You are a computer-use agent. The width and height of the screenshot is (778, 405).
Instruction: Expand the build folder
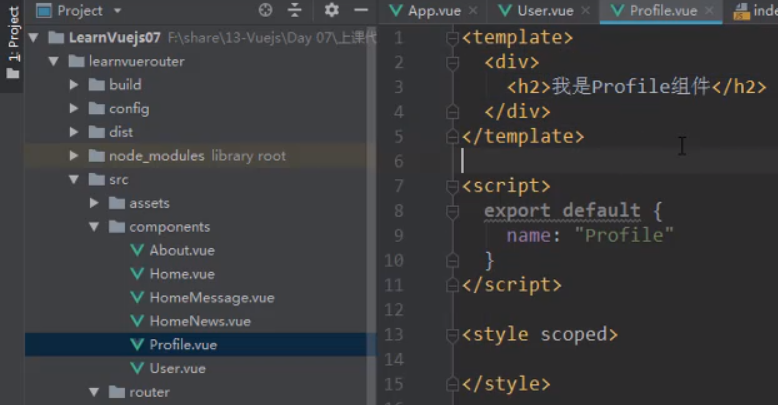click(74, 85)
